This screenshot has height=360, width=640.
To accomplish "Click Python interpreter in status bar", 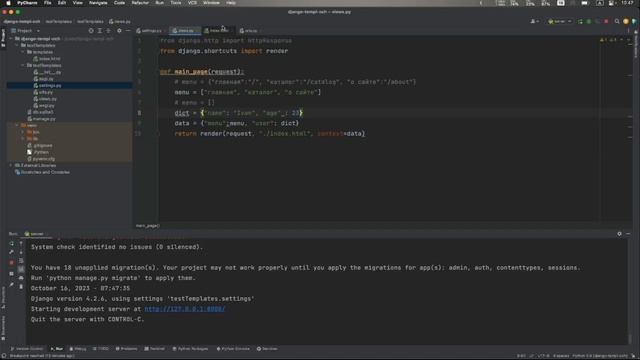I will click(x=600, y=356).
